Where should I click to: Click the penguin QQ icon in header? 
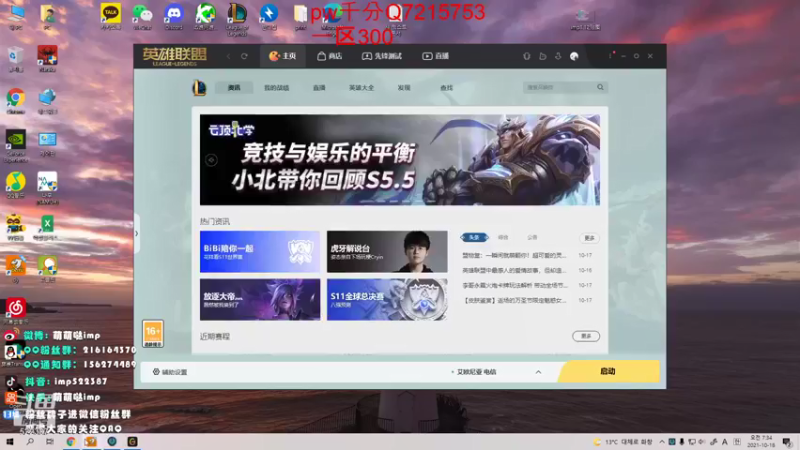click(527, 56)
